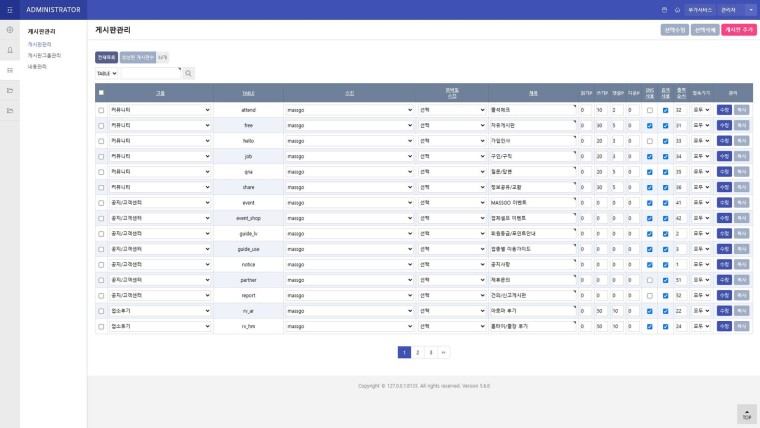Viewport: 760px width, 428px height.
Task: Sort by the TABLE column header
Action: [x=248, y=93]
